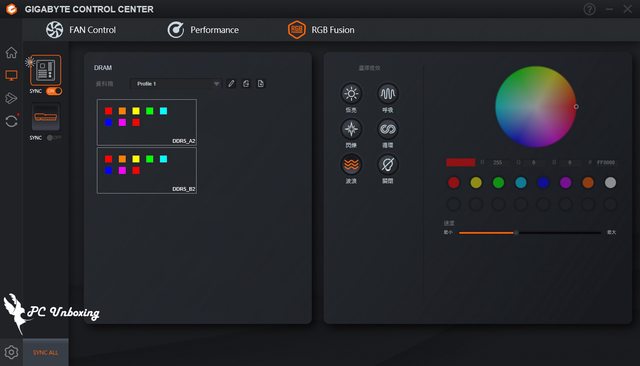Select the DDR5_A2 memory LED zone
Image resolution: width=640 pixels, height=366 pixels.
click(147, 122)
